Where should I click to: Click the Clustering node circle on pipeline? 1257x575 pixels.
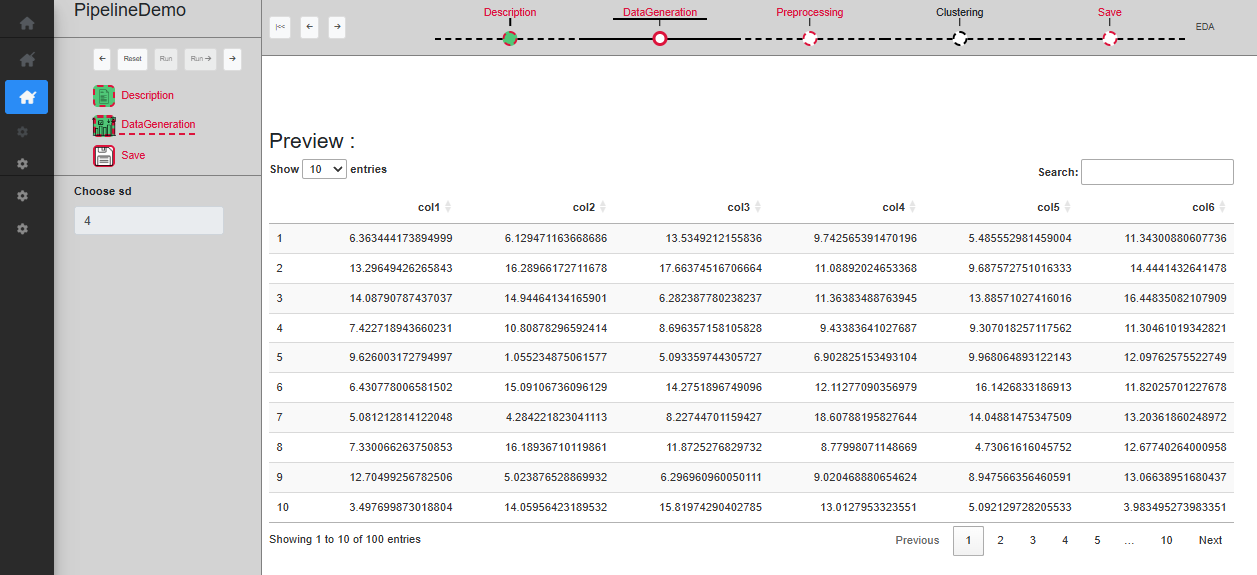tap(960, 39)
